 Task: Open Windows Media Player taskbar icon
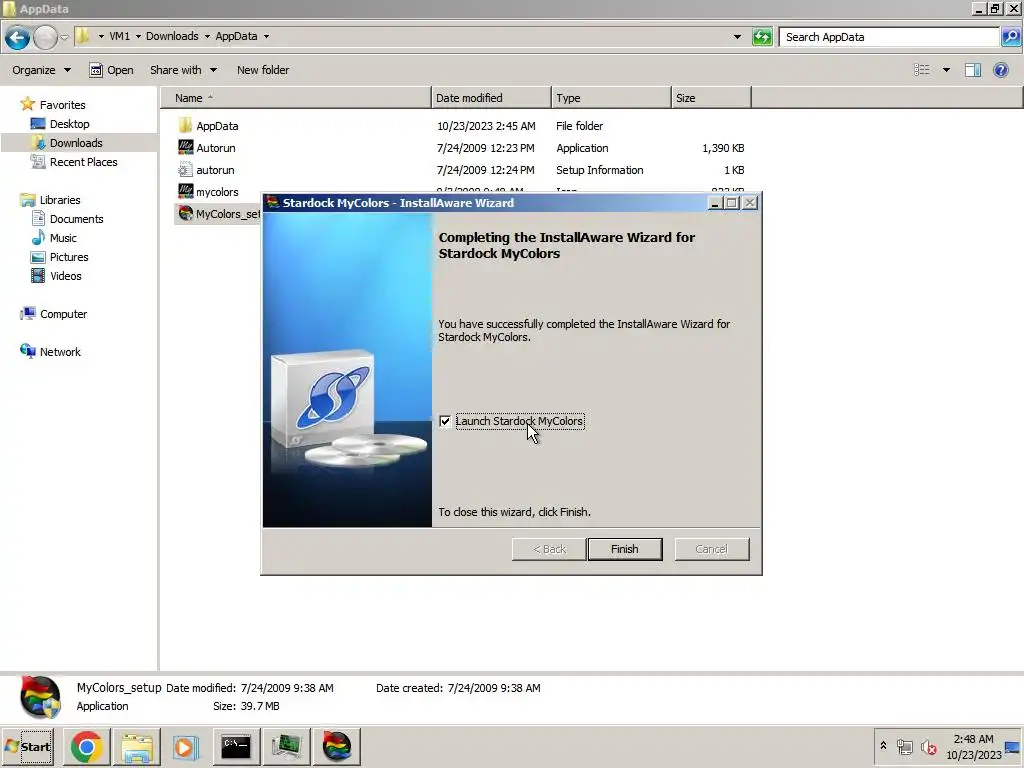[185, 746]
